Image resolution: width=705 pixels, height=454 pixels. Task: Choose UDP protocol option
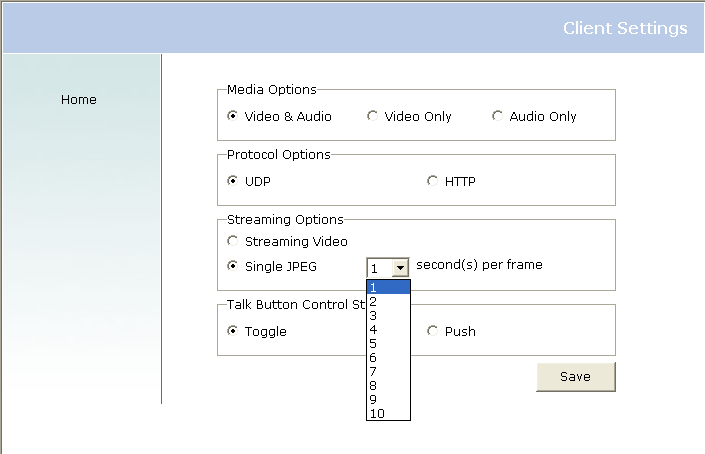[233, 181]
